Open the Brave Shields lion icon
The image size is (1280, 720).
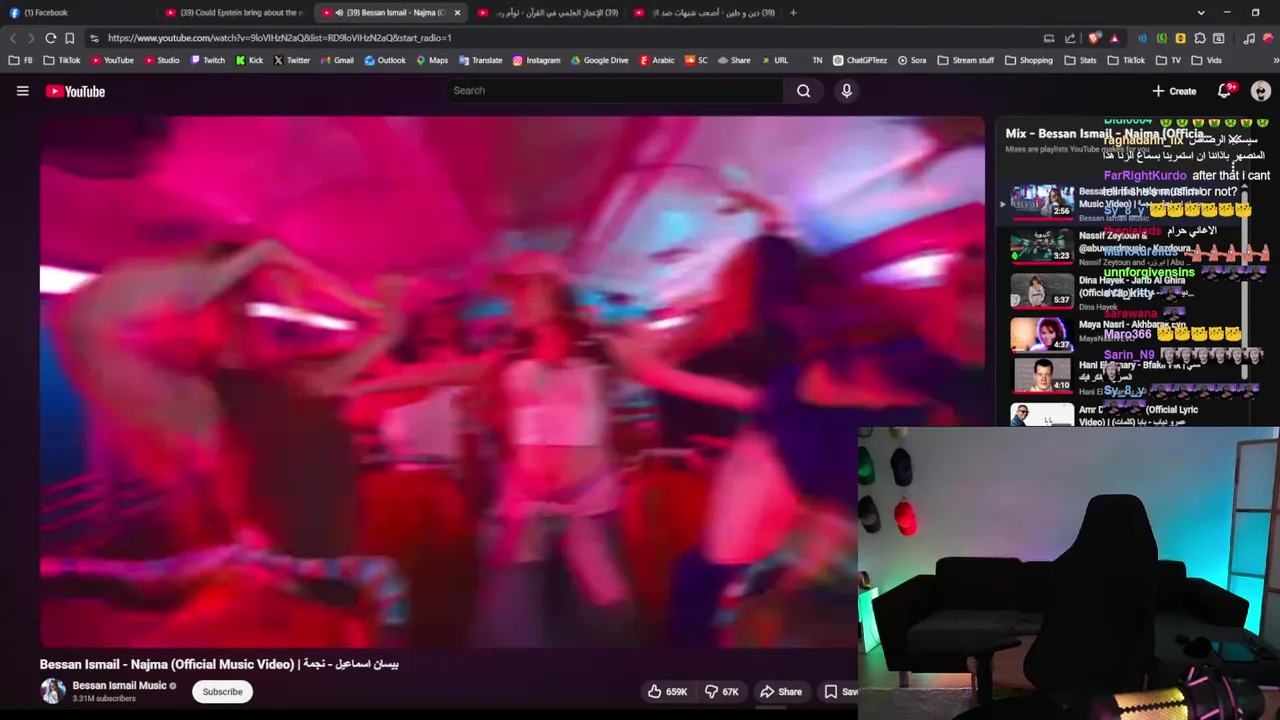point(1095,38)
